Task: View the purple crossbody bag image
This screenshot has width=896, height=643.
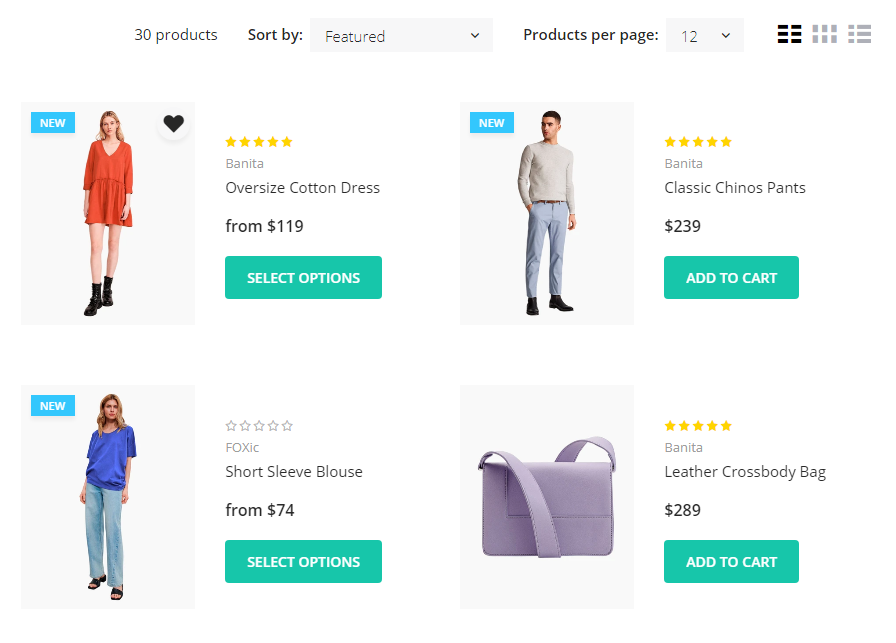Action: pyautogui.click(x=547, y=497)
